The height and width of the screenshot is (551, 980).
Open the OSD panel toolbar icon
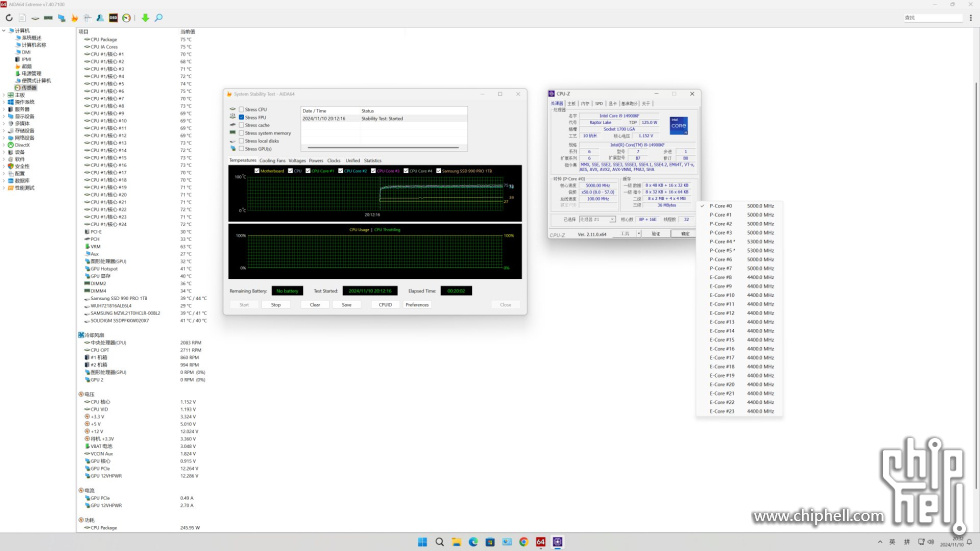point(113,18)
